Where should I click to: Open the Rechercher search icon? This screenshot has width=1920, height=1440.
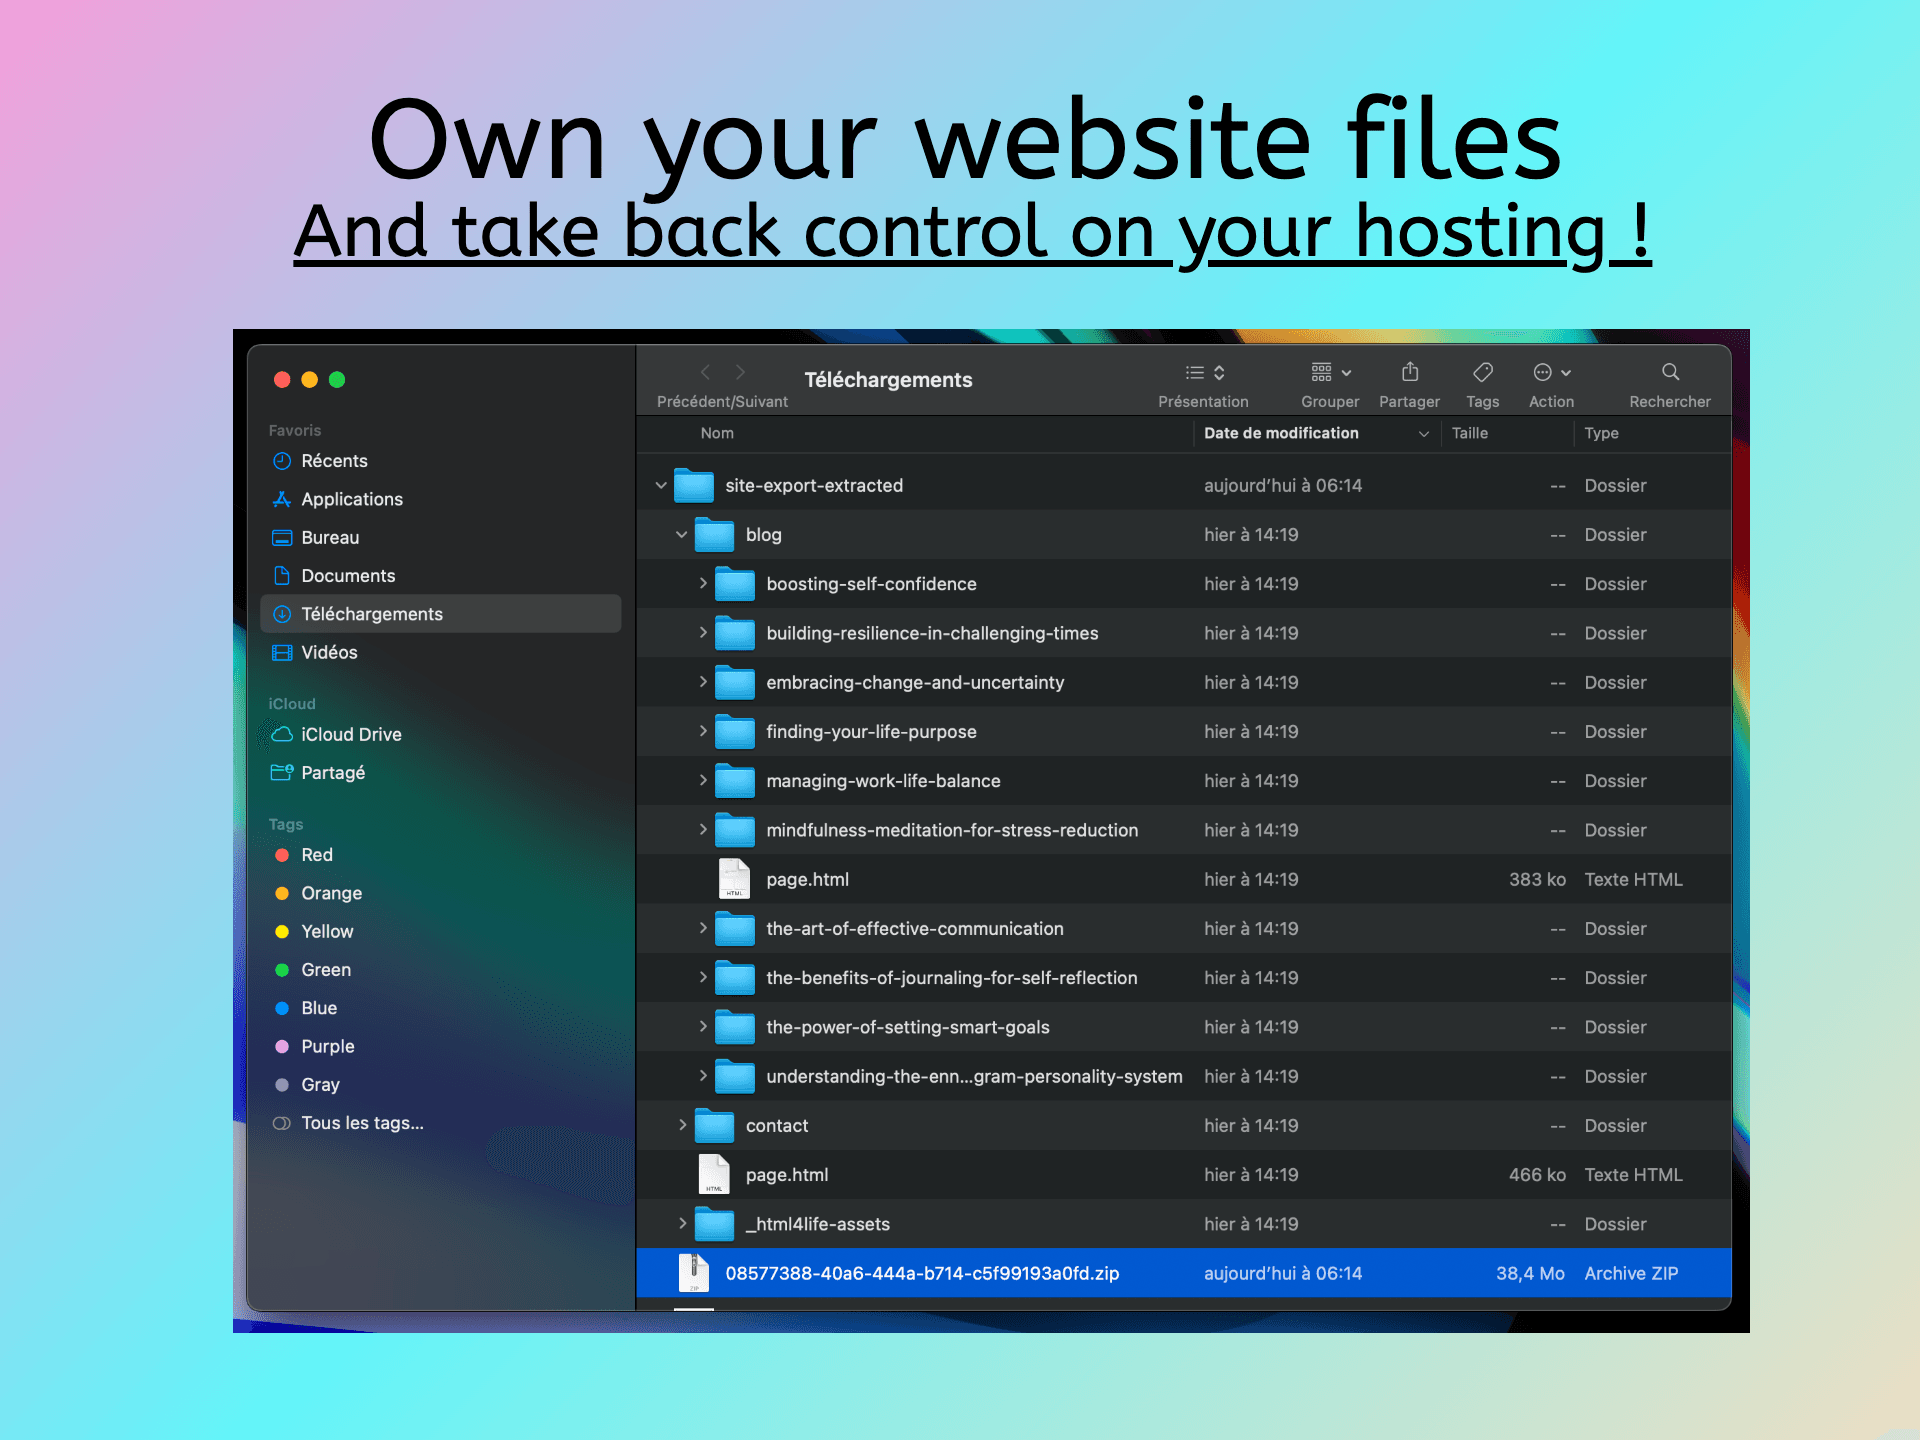(1668, 372)
